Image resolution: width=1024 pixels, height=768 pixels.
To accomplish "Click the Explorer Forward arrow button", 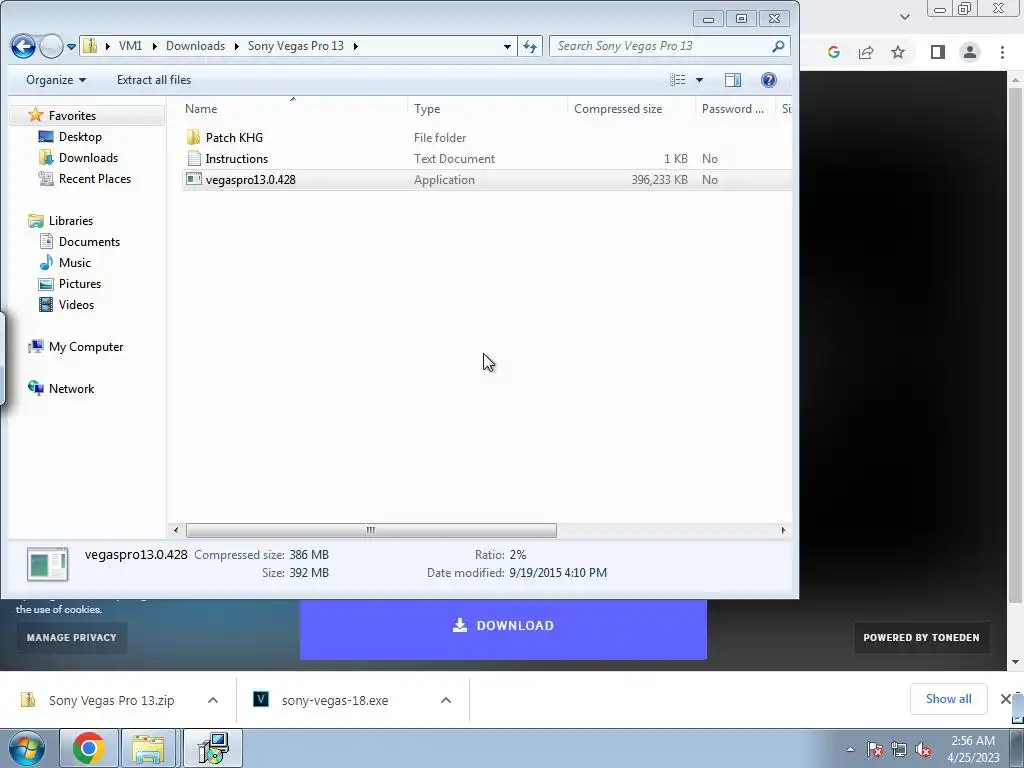I will [51, 46].
